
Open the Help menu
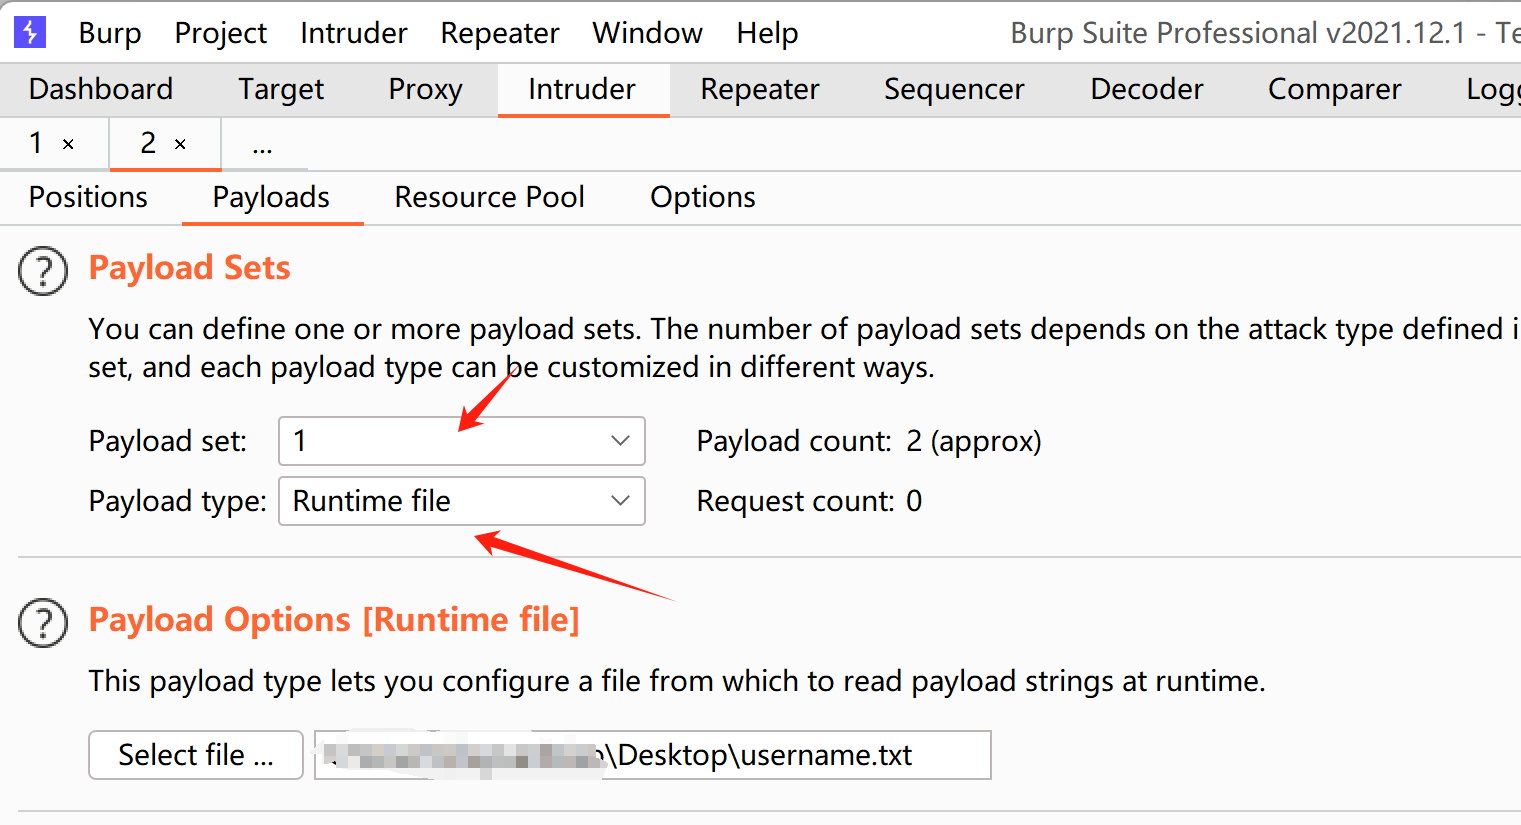767,33
